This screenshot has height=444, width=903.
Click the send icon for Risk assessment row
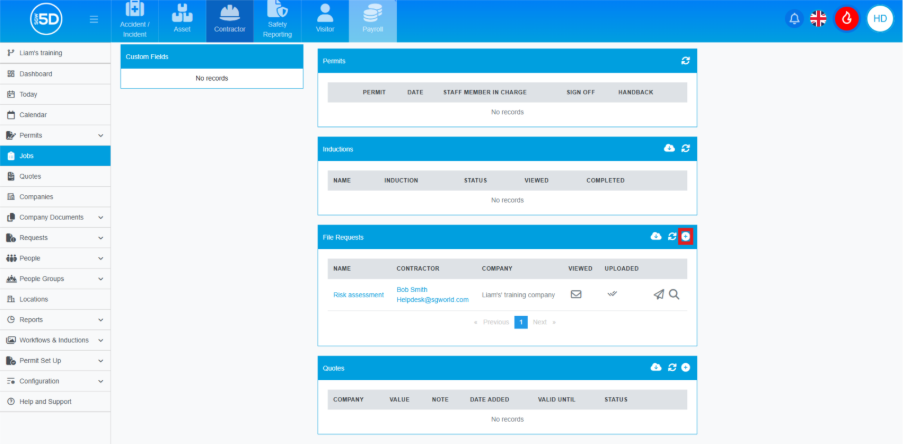tap(658, 294)
